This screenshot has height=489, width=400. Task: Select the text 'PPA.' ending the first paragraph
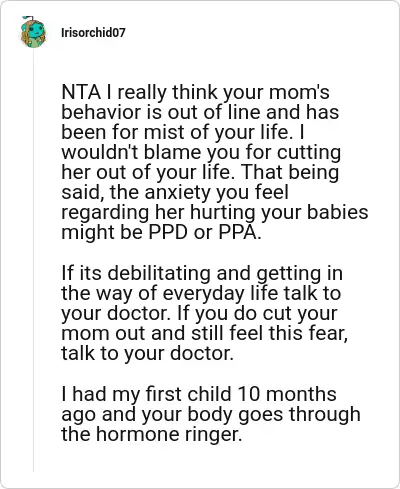pos(240,232)
